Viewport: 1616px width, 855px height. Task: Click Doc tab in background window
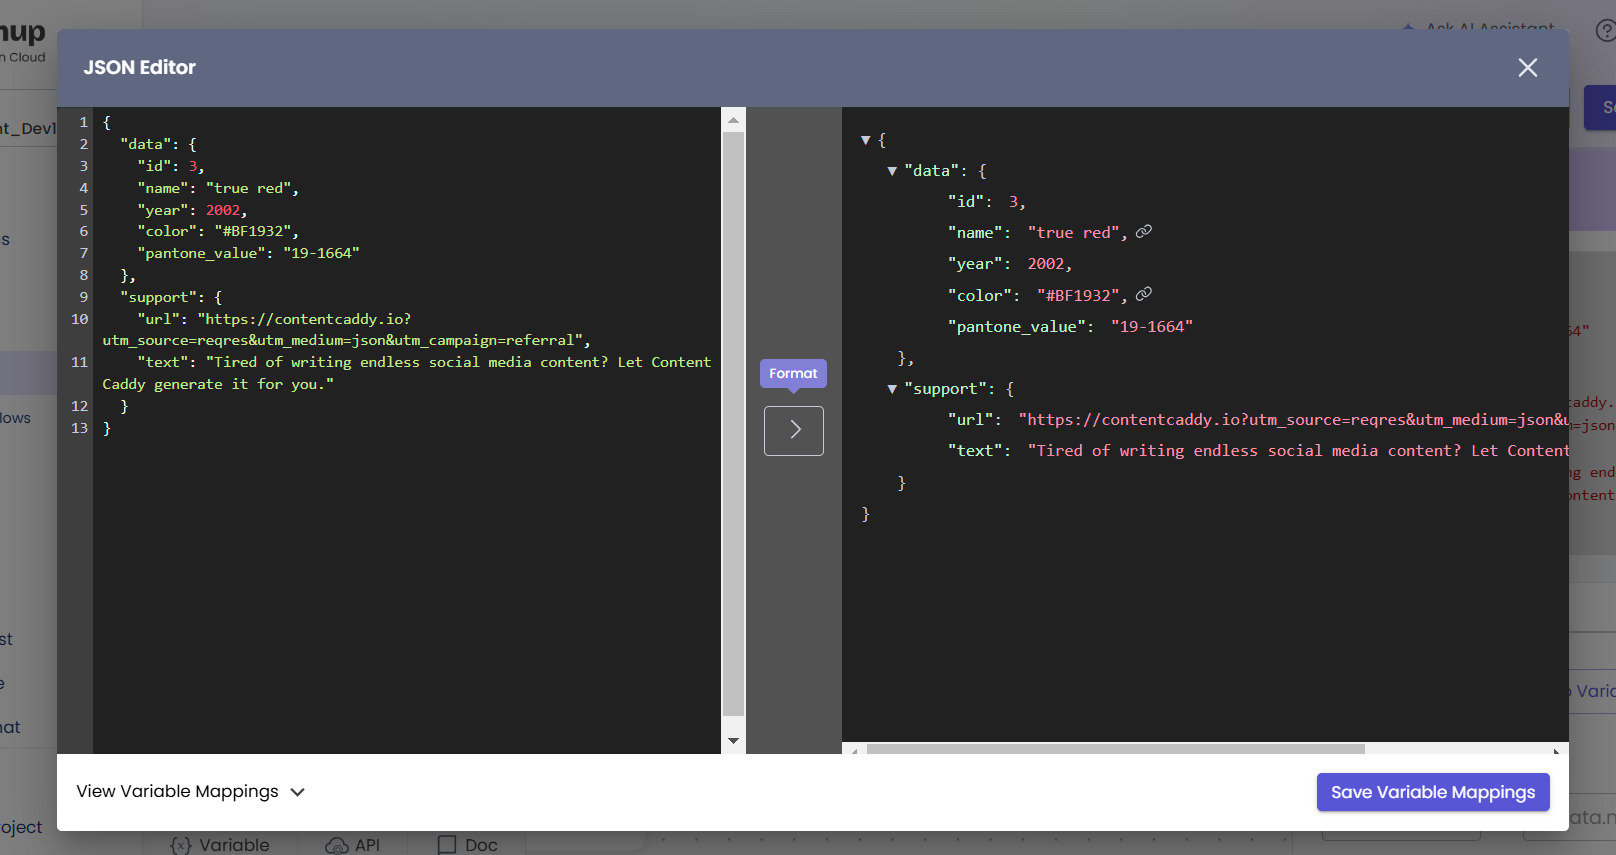(467, 845)
